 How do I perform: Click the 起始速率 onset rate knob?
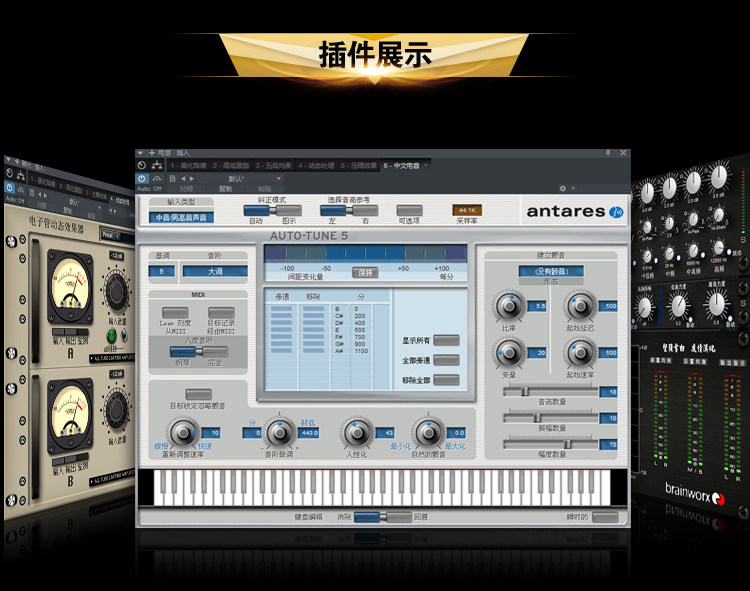click(x=580, y=353)
